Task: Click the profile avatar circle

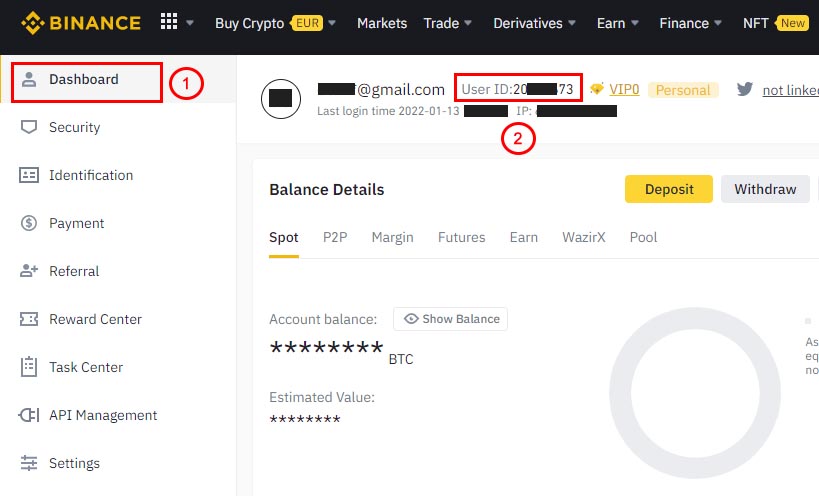Action: 280,97
